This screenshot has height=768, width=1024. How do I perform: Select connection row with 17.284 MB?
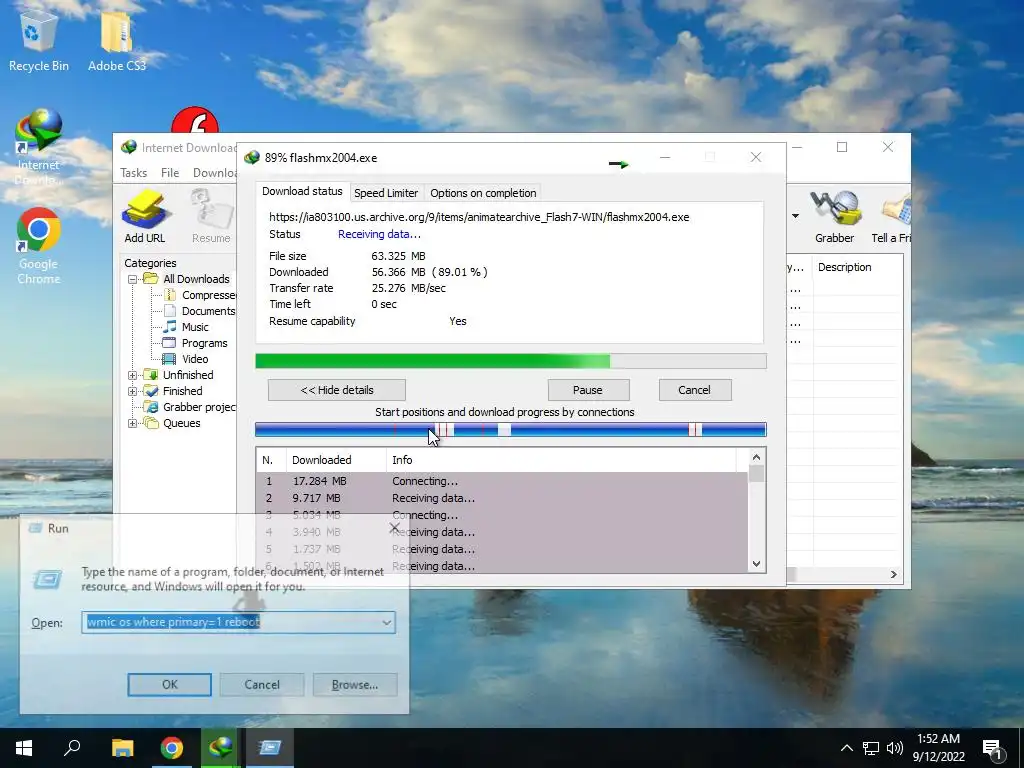pos(502,481)
